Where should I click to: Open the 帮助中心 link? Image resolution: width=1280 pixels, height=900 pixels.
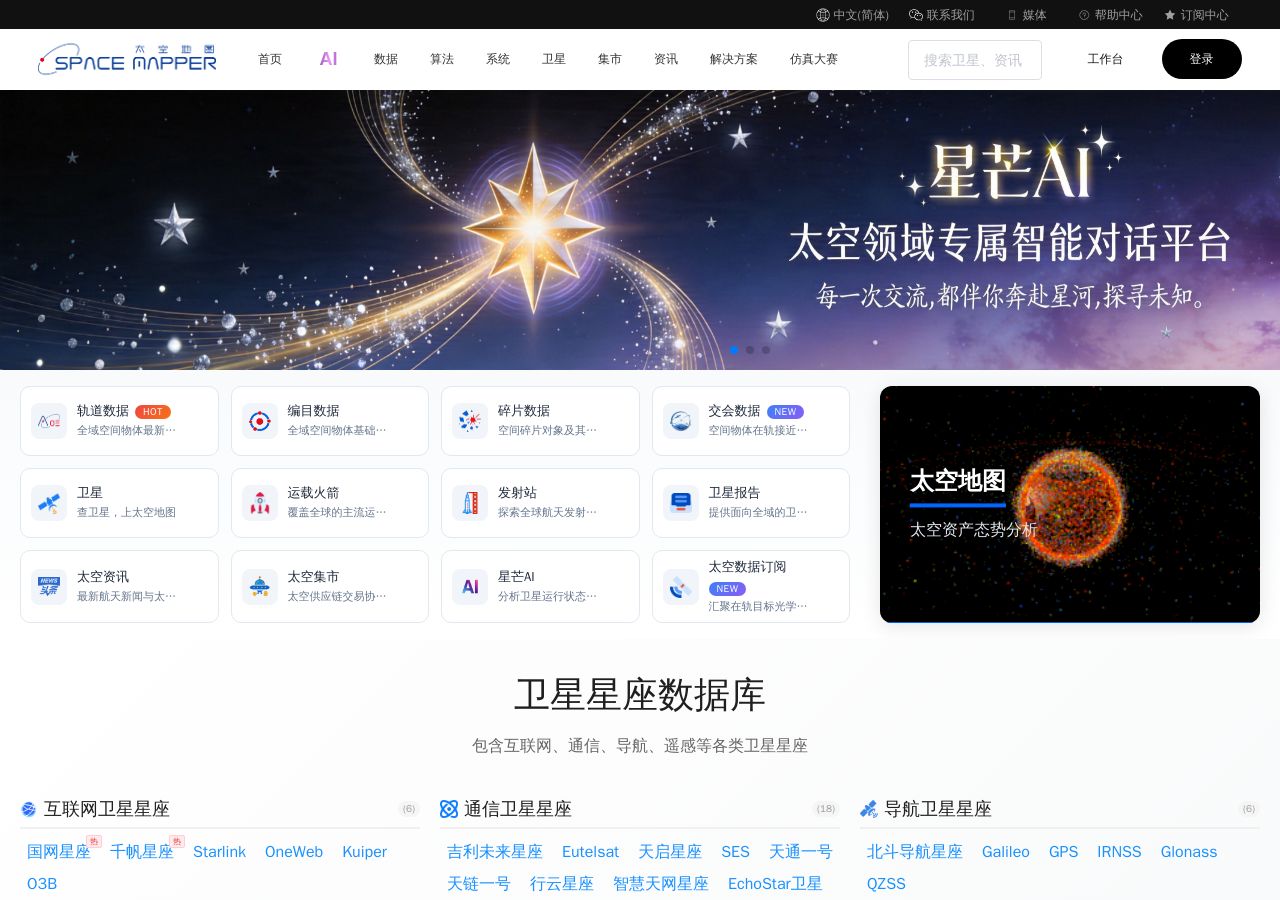(1118, 15)
